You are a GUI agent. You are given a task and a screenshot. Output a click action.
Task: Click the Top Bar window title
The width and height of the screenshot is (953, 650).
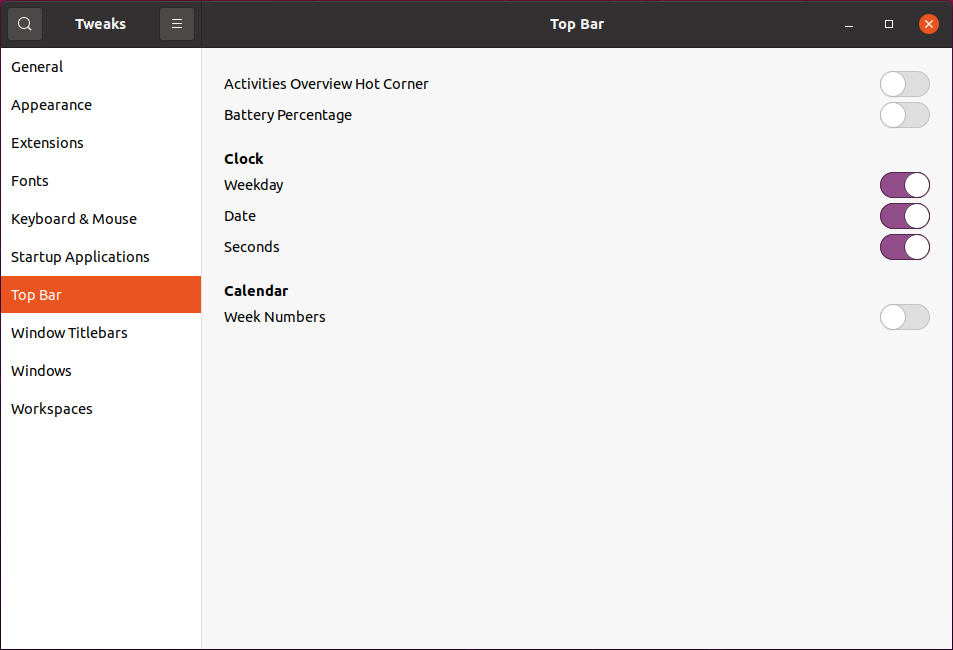[x=577, y=24]
